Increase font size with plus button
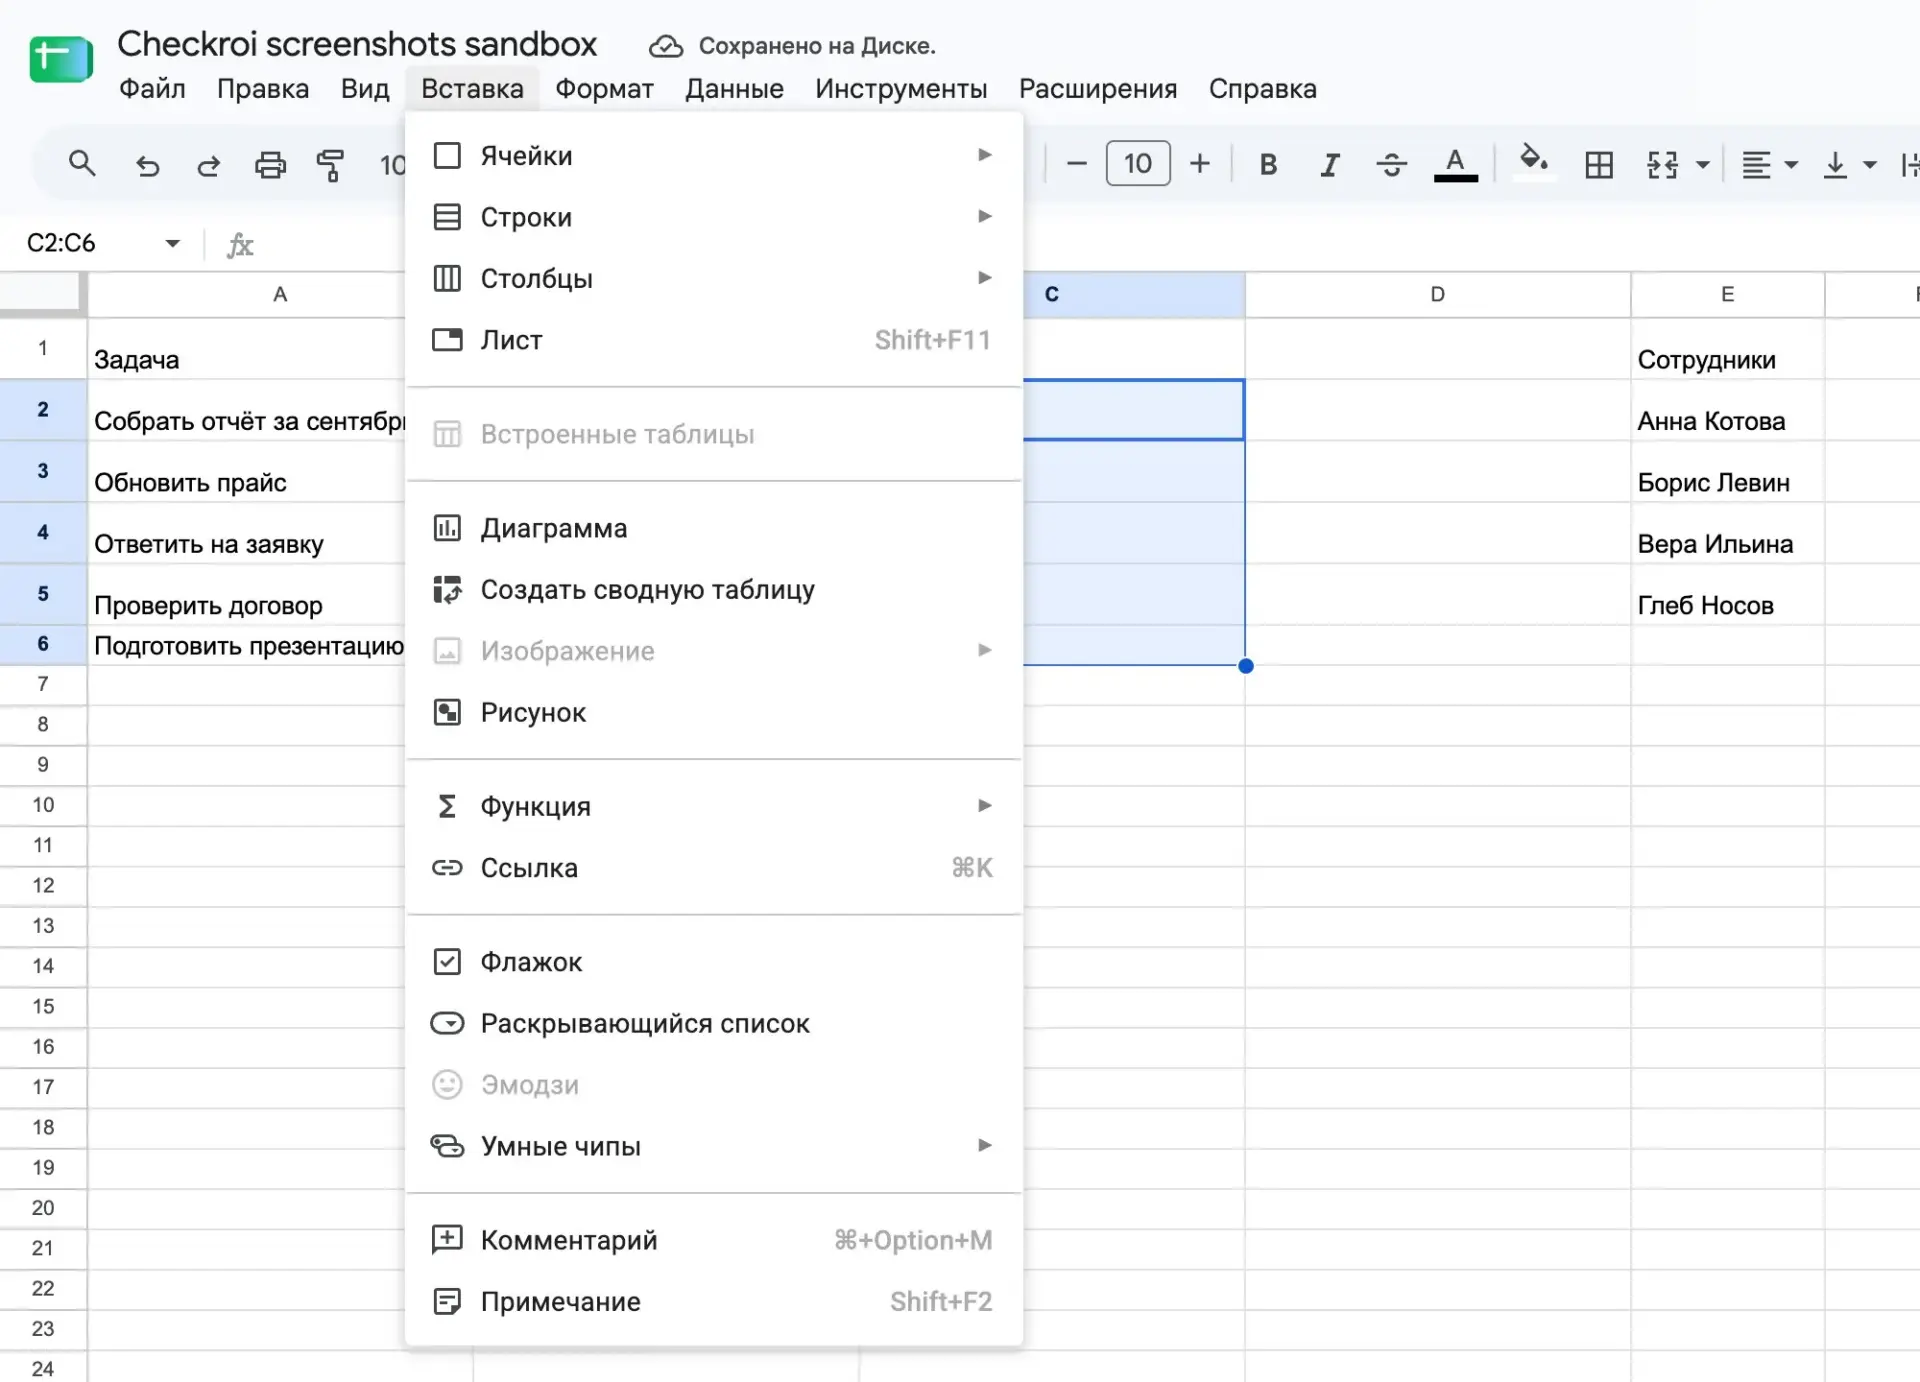1920x1382 pixels. (1200, 163)
